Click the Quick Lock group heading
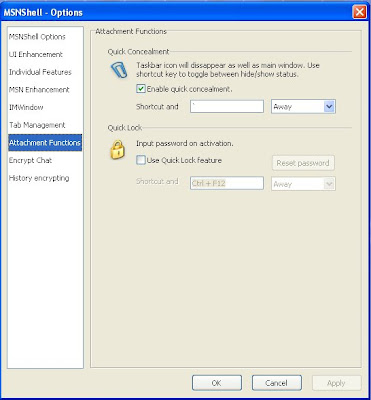The height and width of the screenshot is (400, 371). [x=125, y=128]
